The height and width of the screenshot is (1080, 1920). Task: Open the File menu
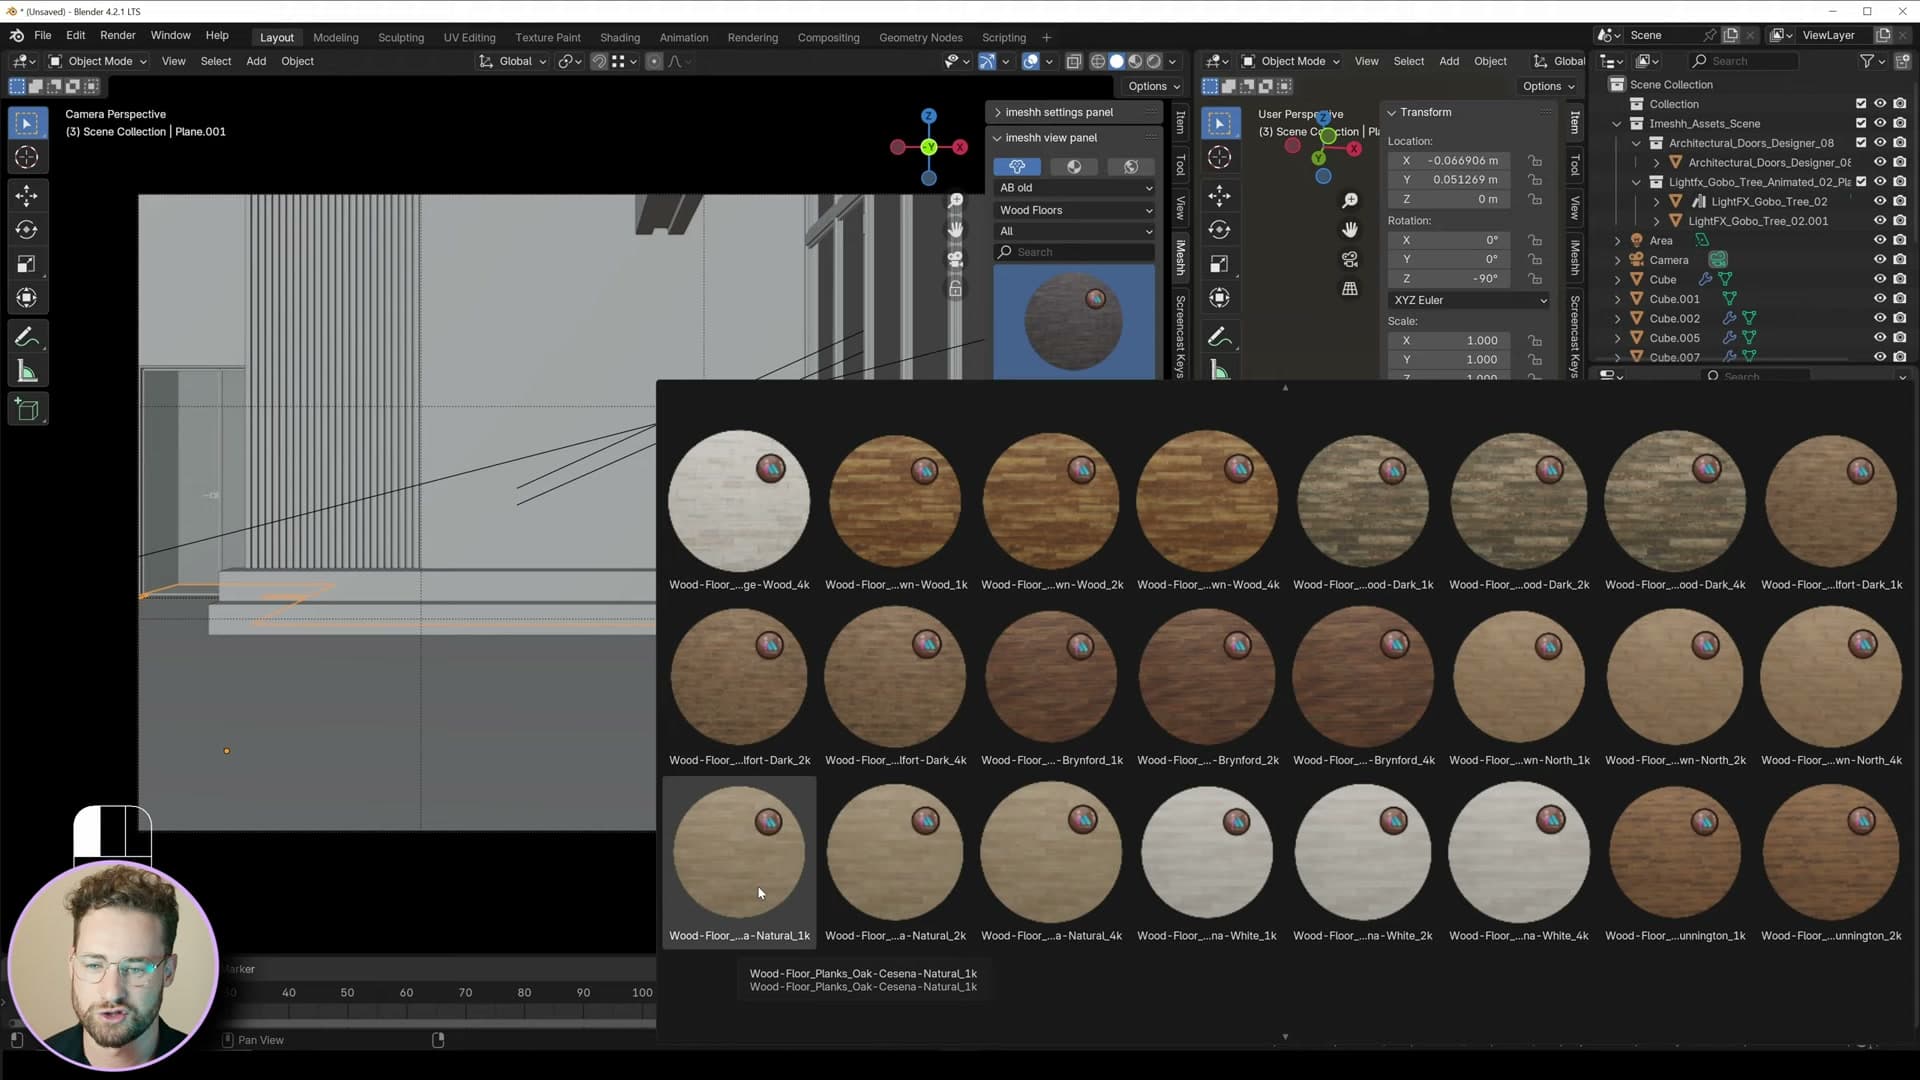(43, 35)
